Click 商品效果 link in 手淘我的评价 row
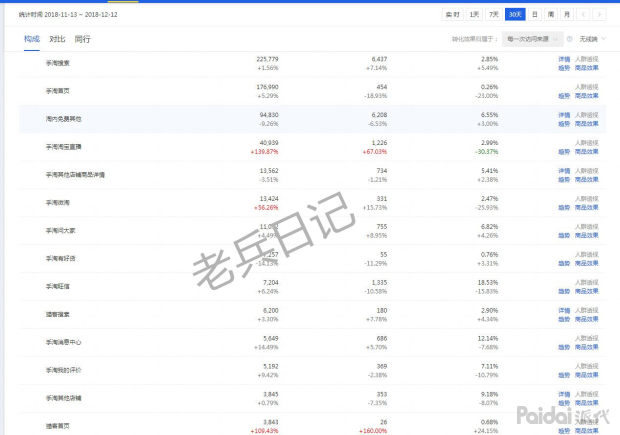Viewport: 620px width, 435px height. click(586, 375)
